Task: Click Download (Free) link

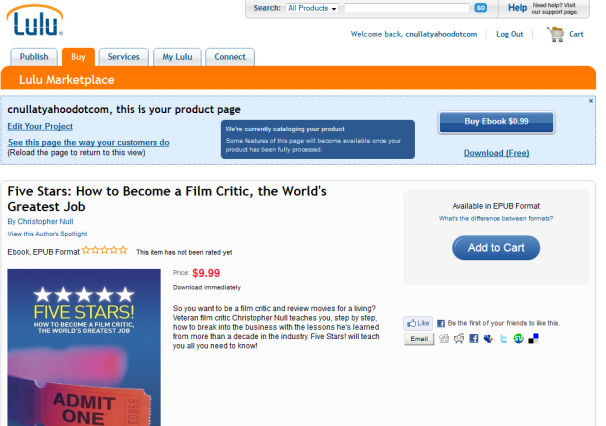Action: point(496,153)
